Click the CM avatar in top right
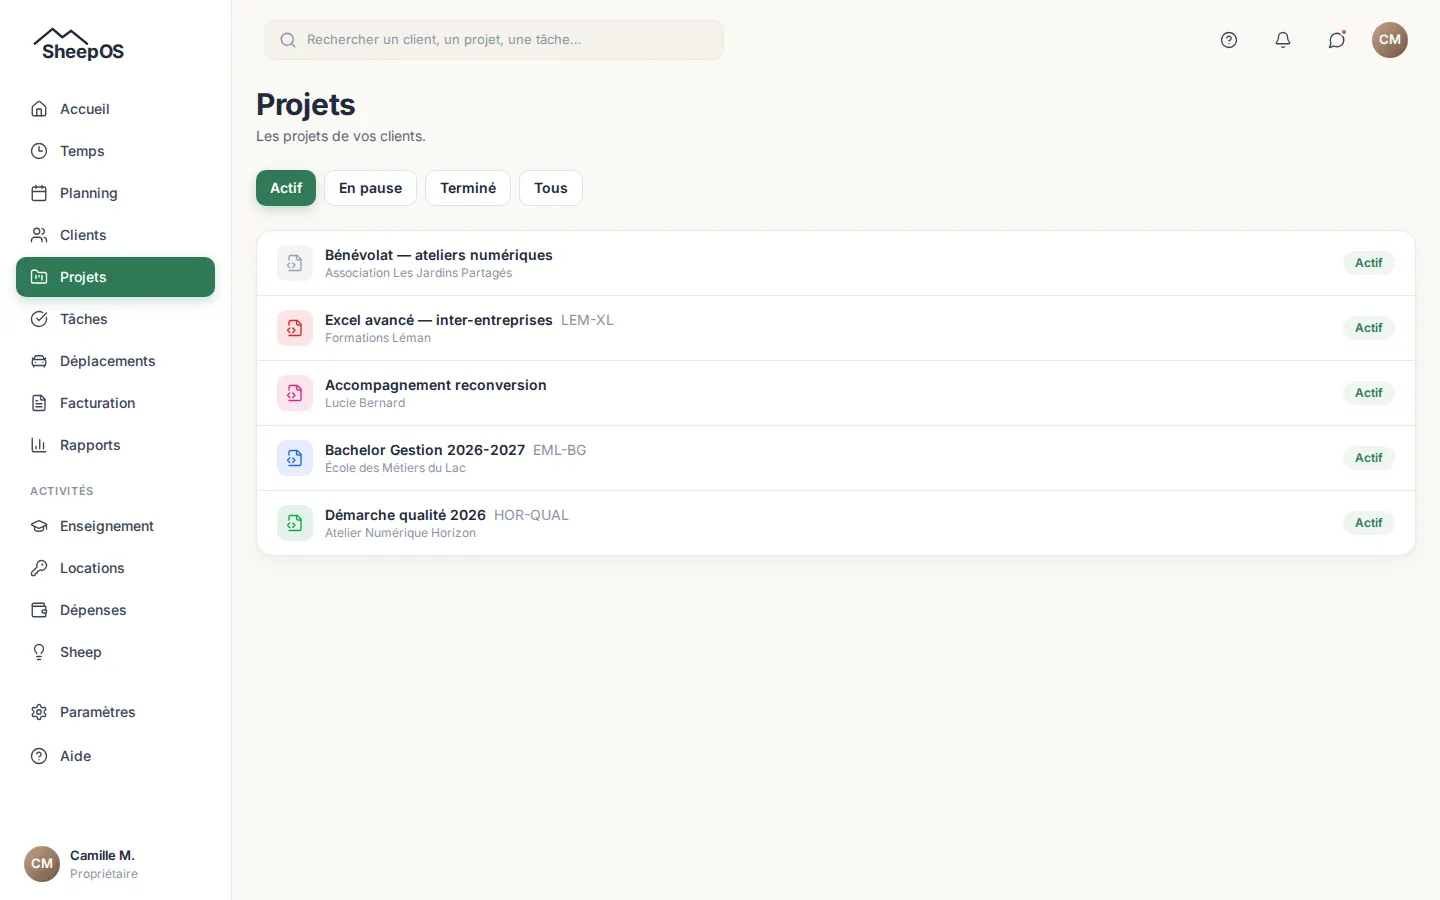This screenshot has width=1440, height=900. pos(1390,40)
